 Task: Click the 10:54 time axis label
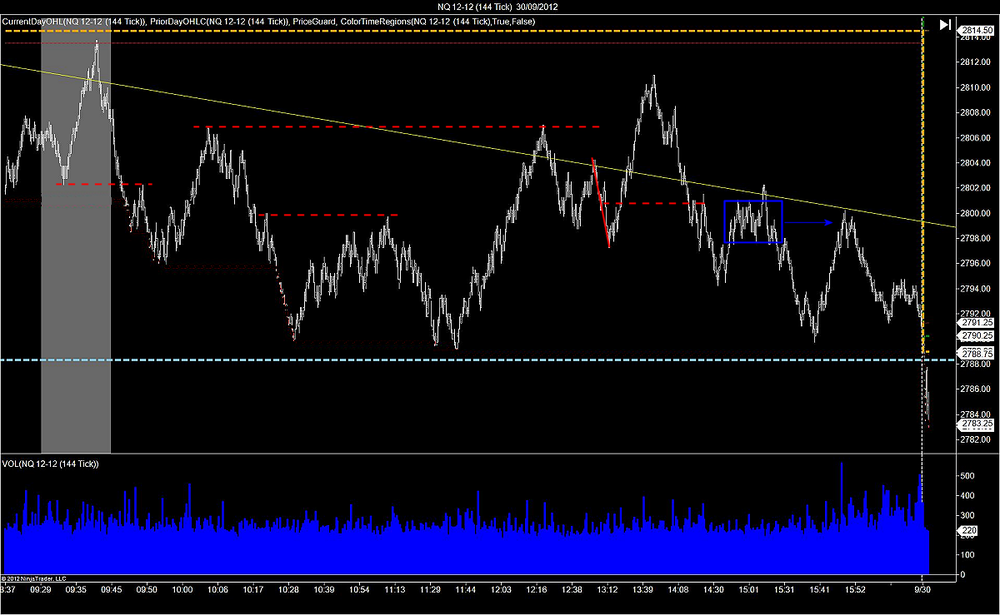click(x=359, y=589)
